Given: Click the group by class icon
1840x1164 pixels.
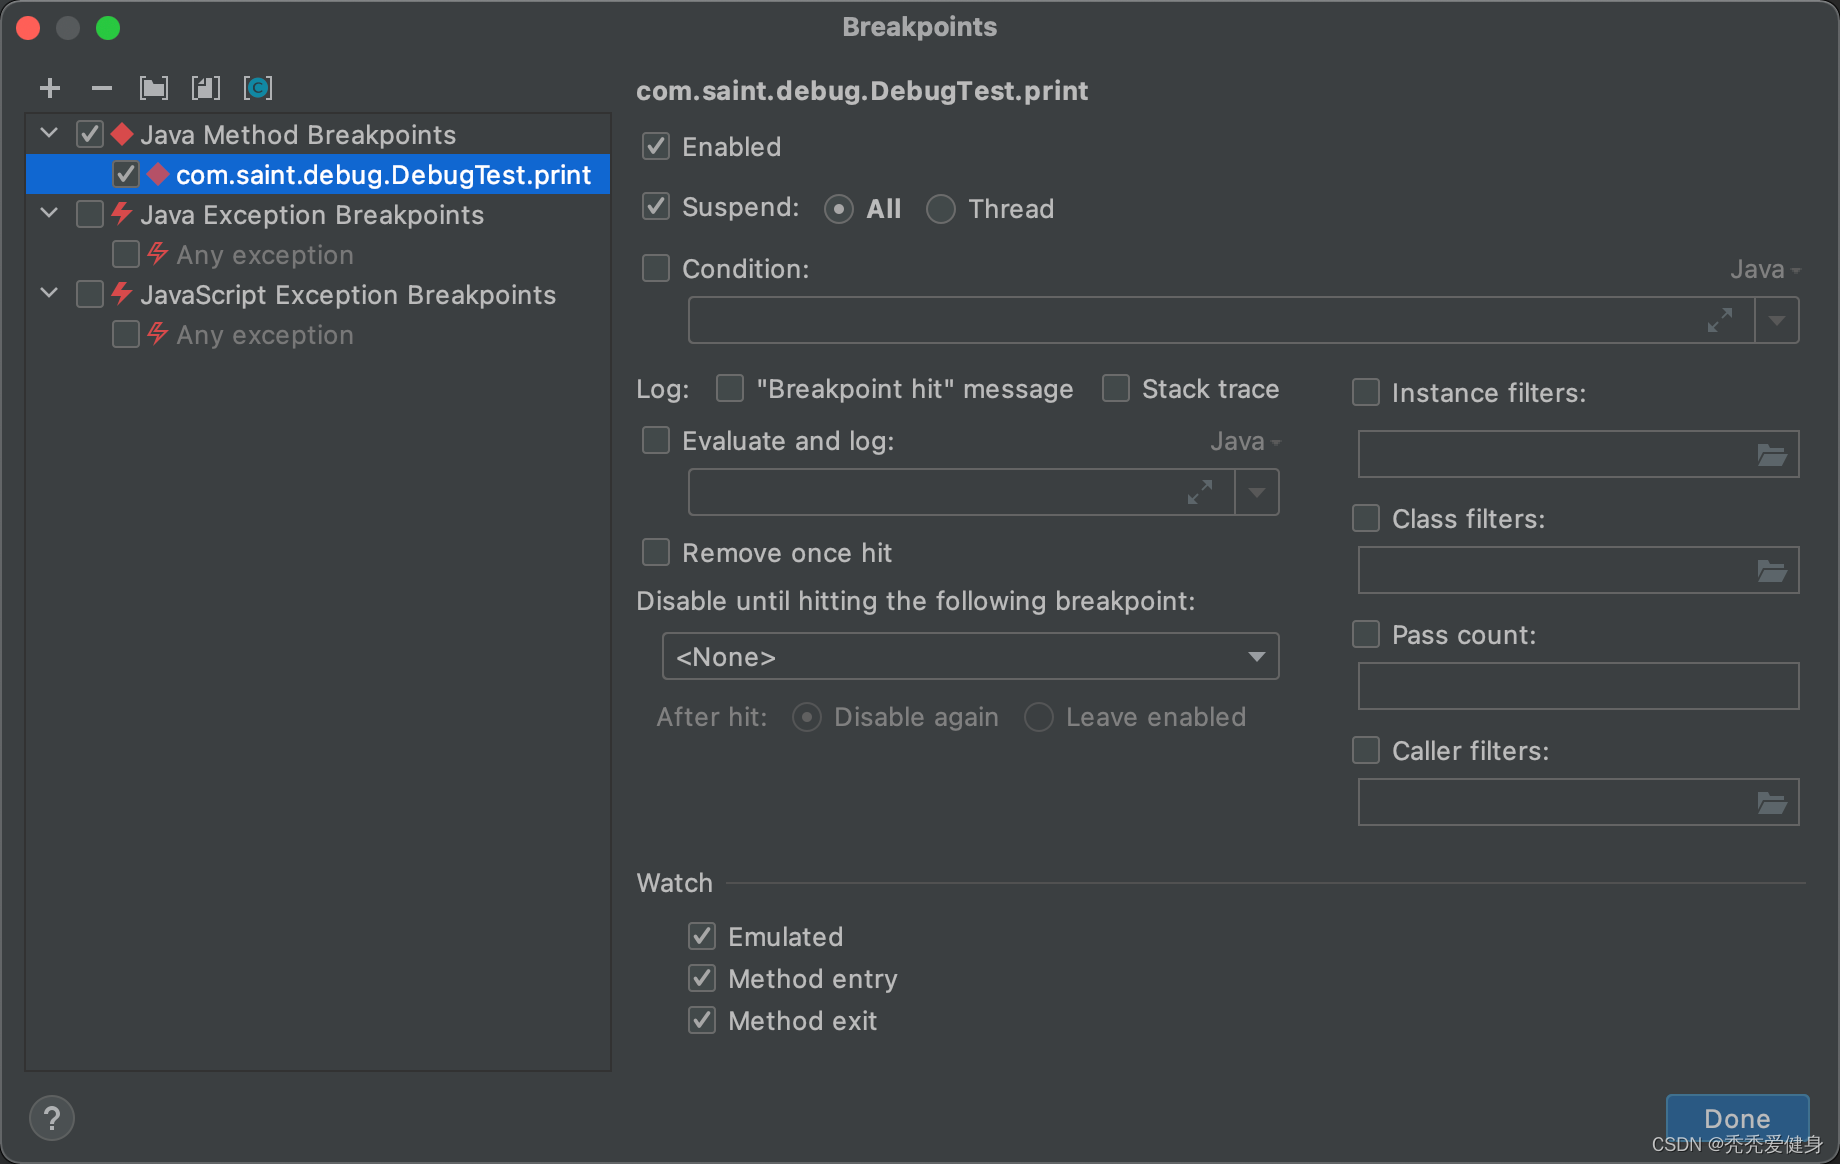Looking at the screenshot, I should pos(258,88).
